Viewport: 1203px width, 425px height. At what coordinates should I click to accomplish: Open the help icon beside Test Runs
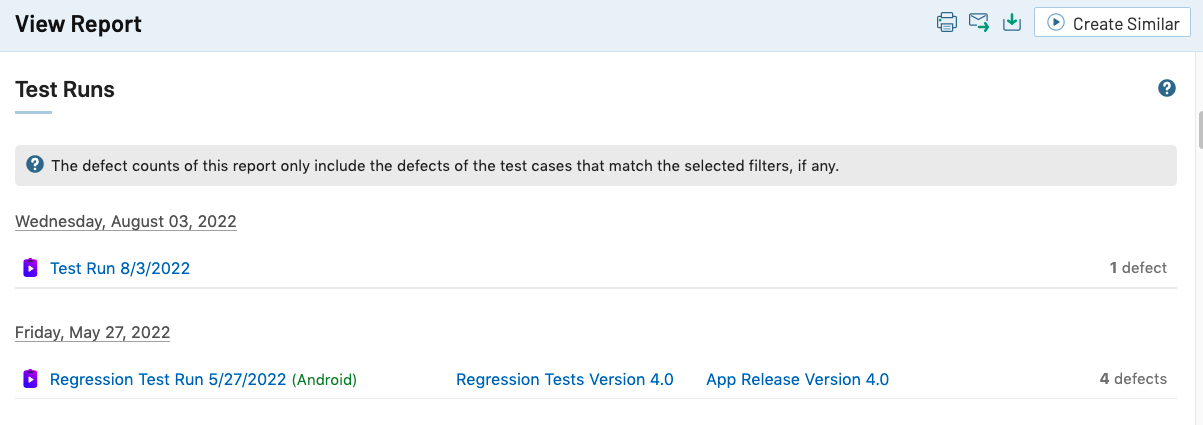pyautogui.click(x=1166, y=89)
